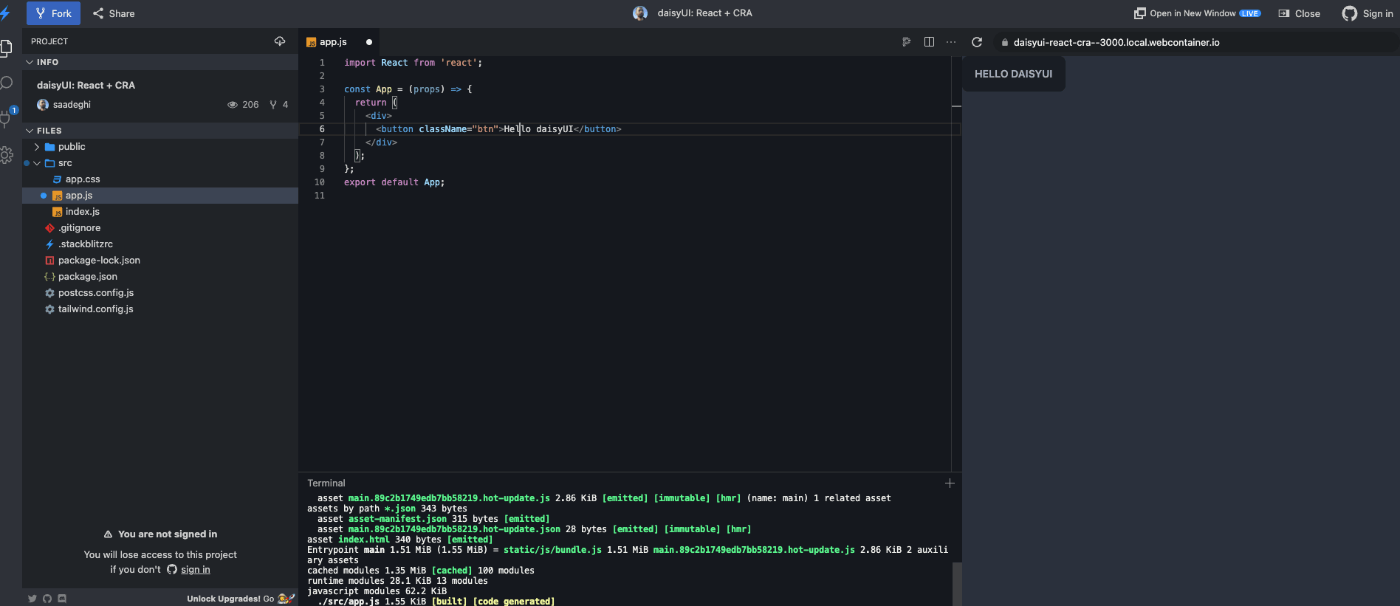Open the .stackblitzrc file
The height and width of the screenshot is (606, 1400).
point(160,244)
